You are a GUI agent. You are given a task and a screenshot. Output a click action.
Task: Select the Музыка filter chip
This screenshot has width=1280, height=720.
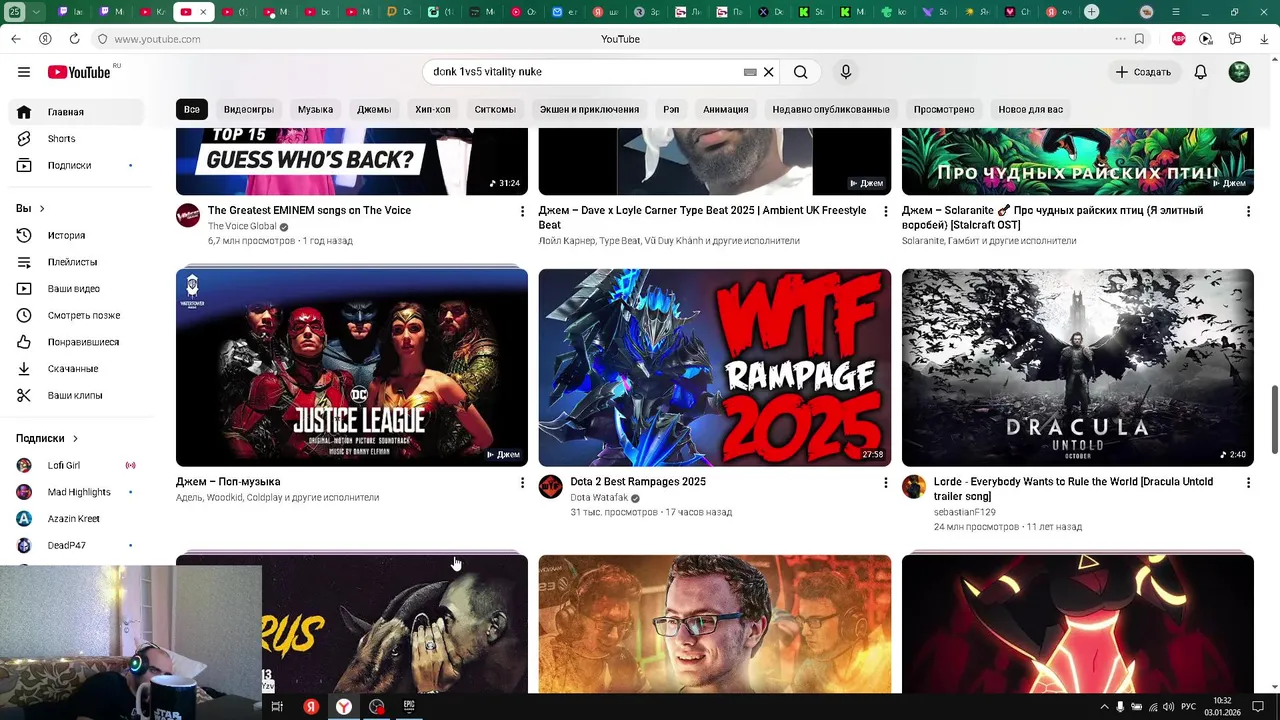click(x=315, y=109)
